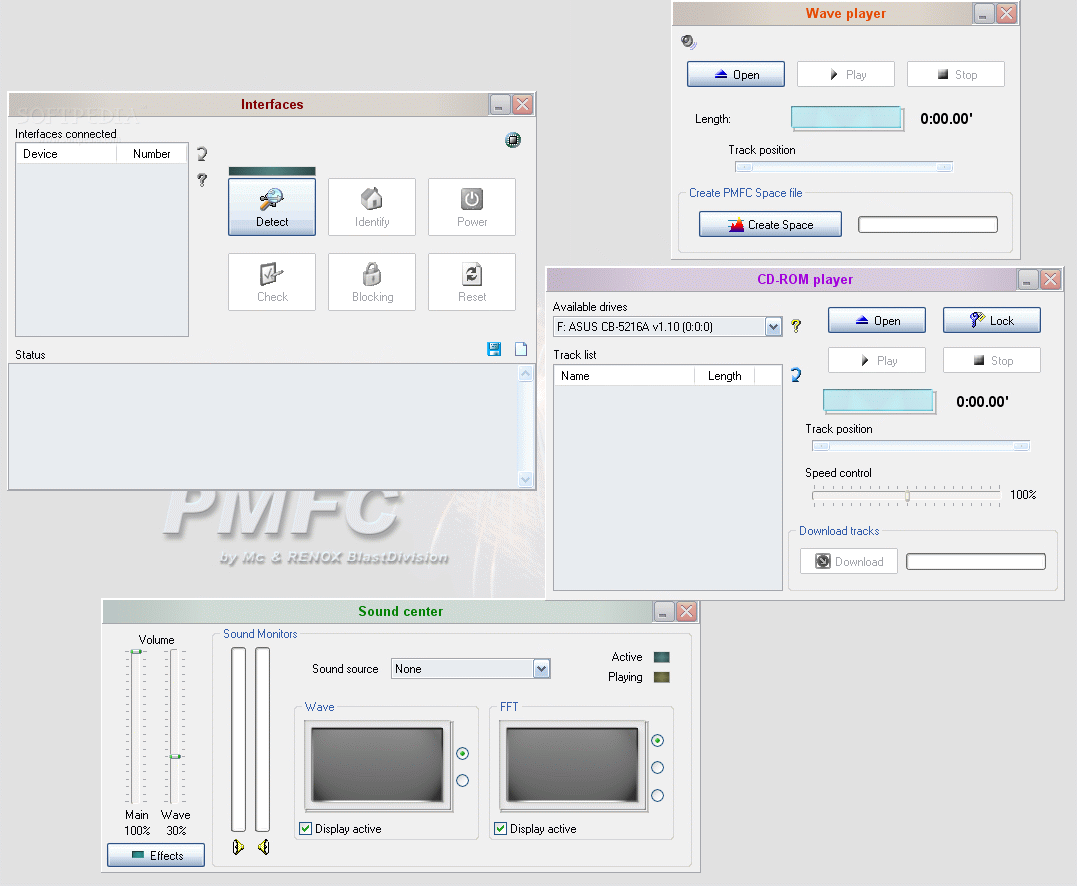Screen dimensions: 1077x886
Task: Toggle Wave Display active checkbox
Action: 306,828
